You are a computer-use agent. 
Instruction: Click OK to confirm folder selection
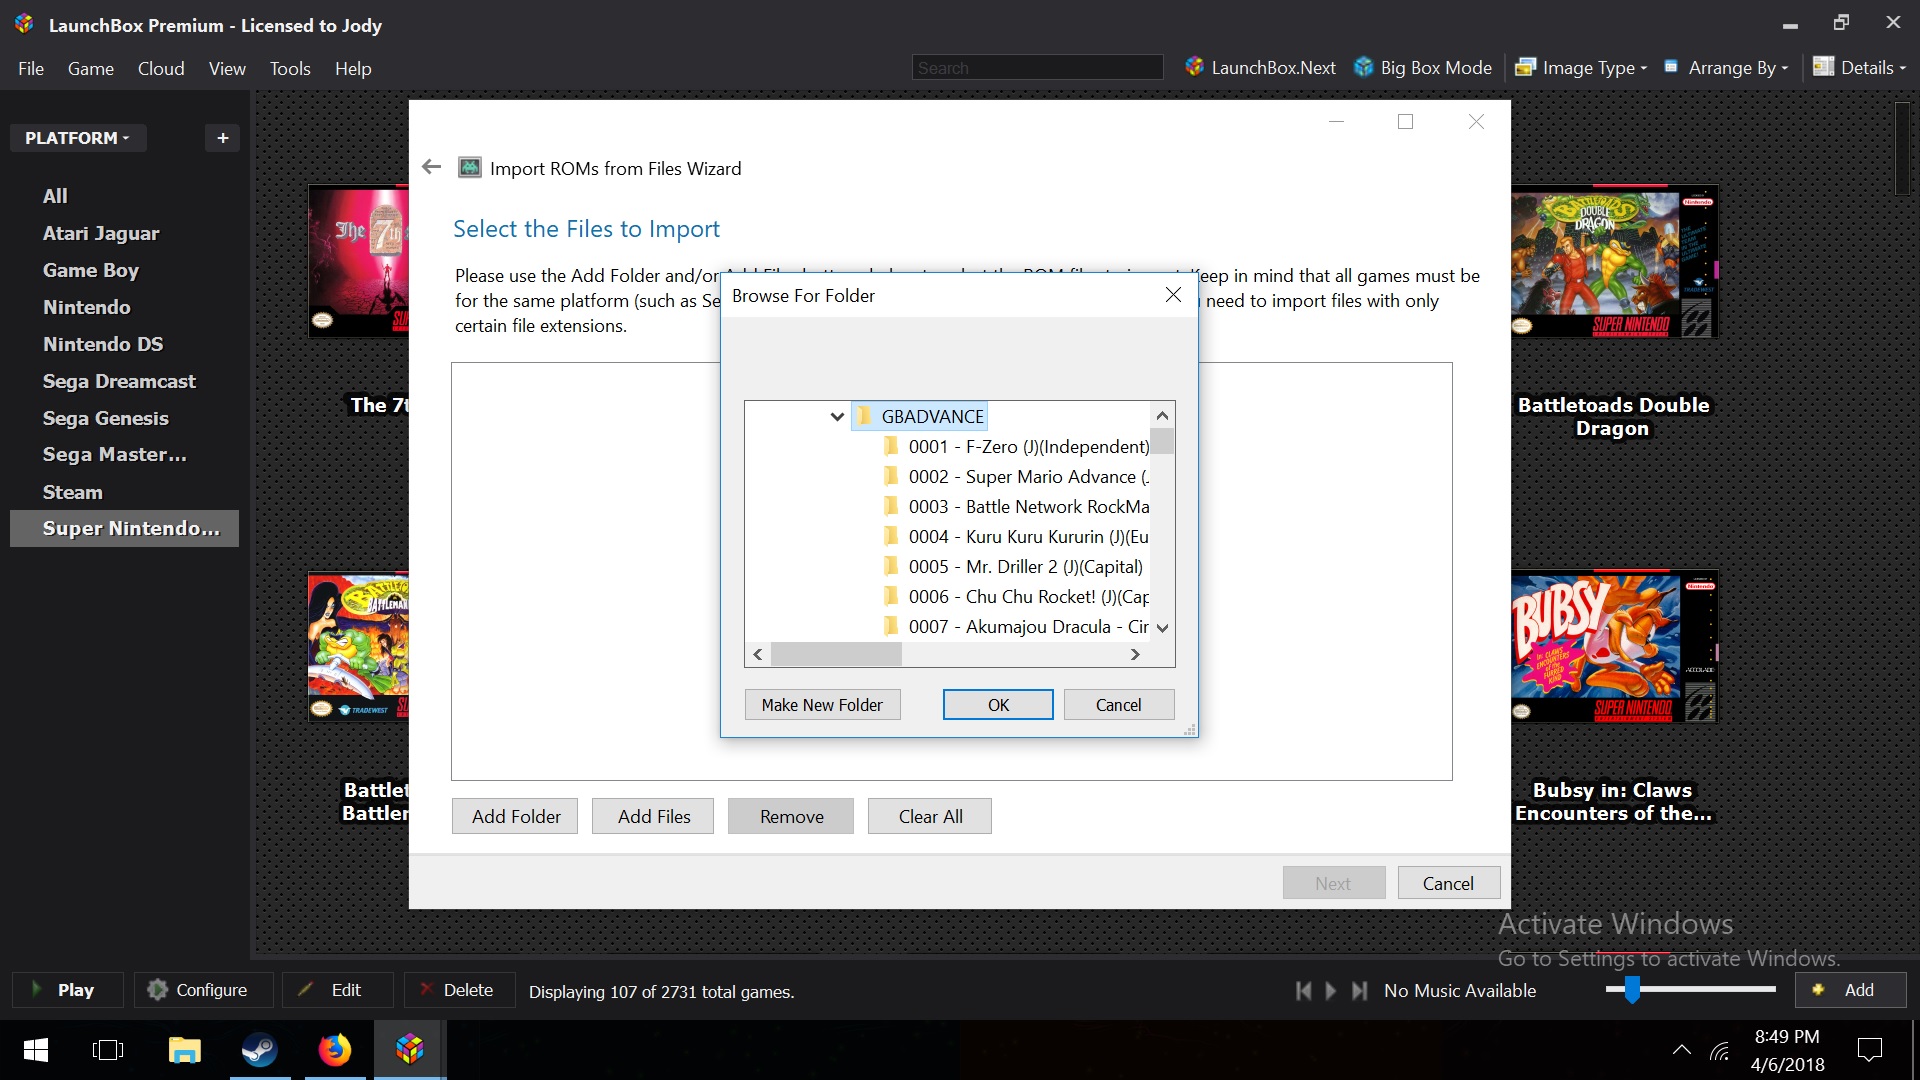(x=997, y=703)
